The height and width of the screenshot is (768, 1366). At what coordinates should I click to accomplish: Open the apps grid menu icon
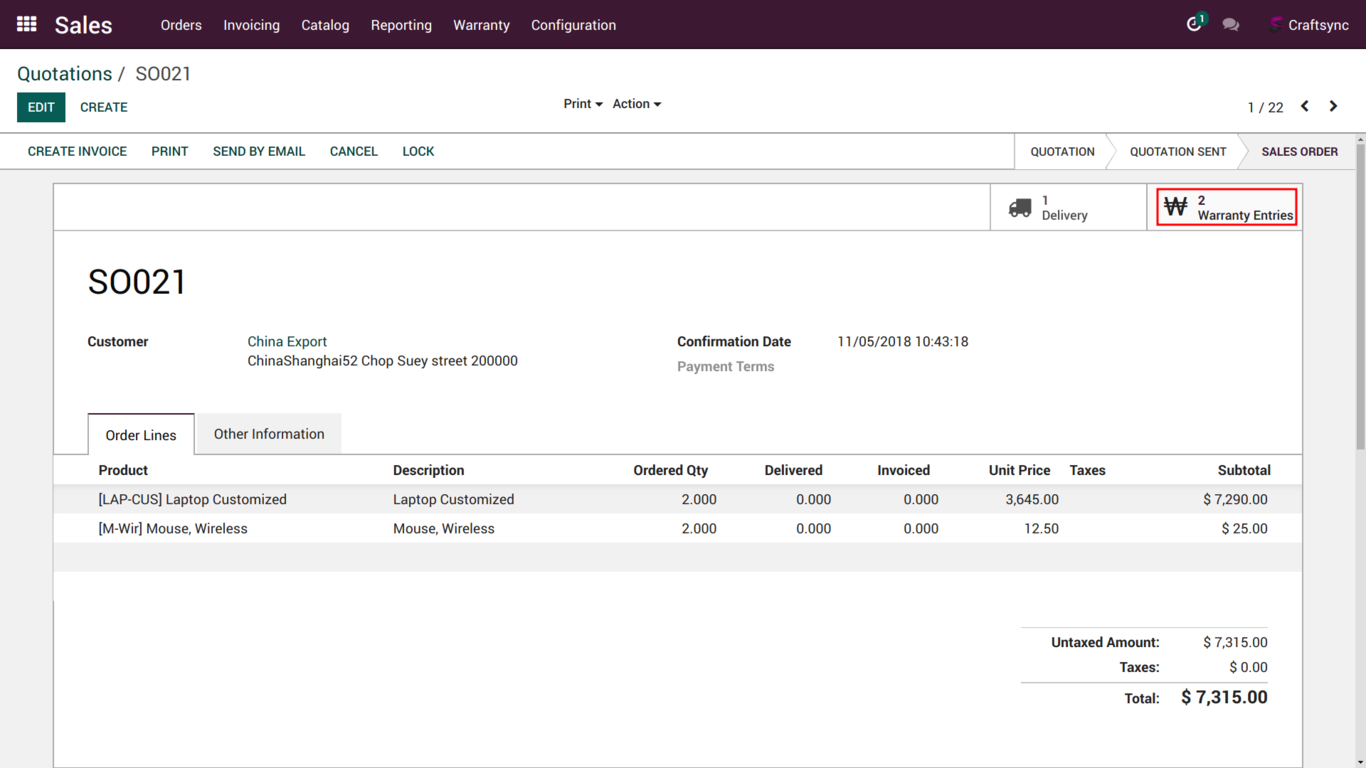pos(27,24)
